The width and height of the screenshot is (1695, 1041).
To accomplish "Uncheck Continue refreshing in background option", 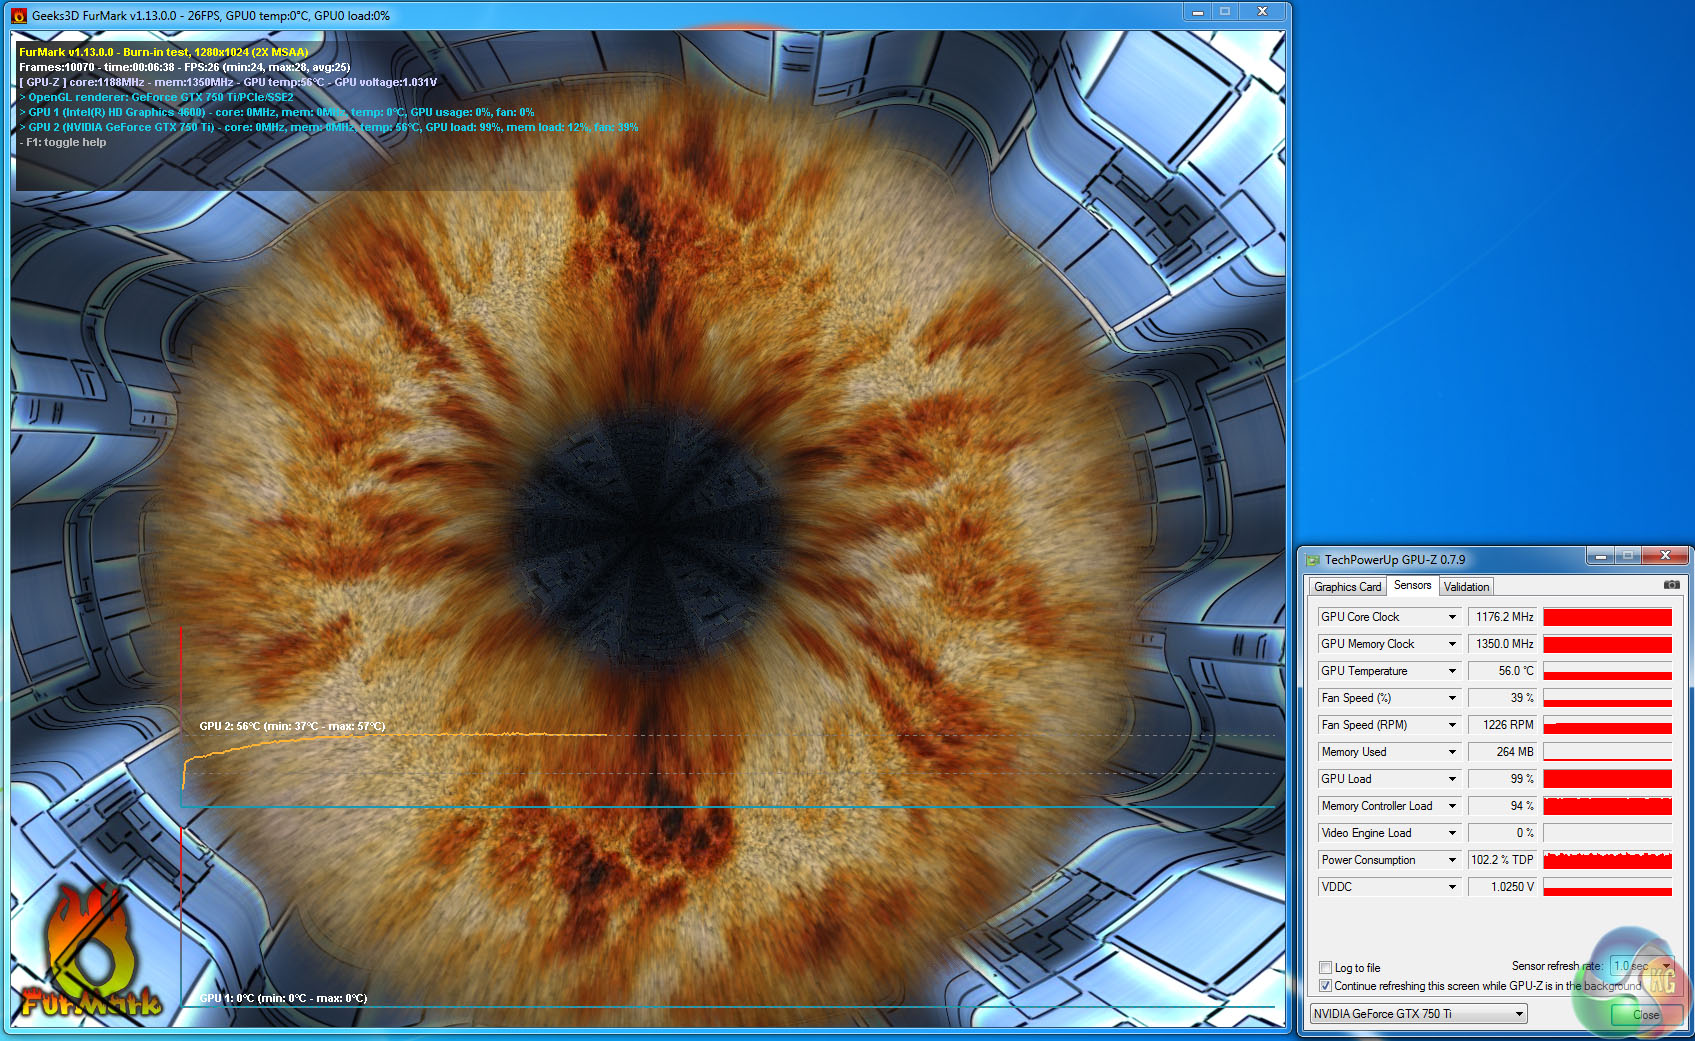I will [1325, 986].
